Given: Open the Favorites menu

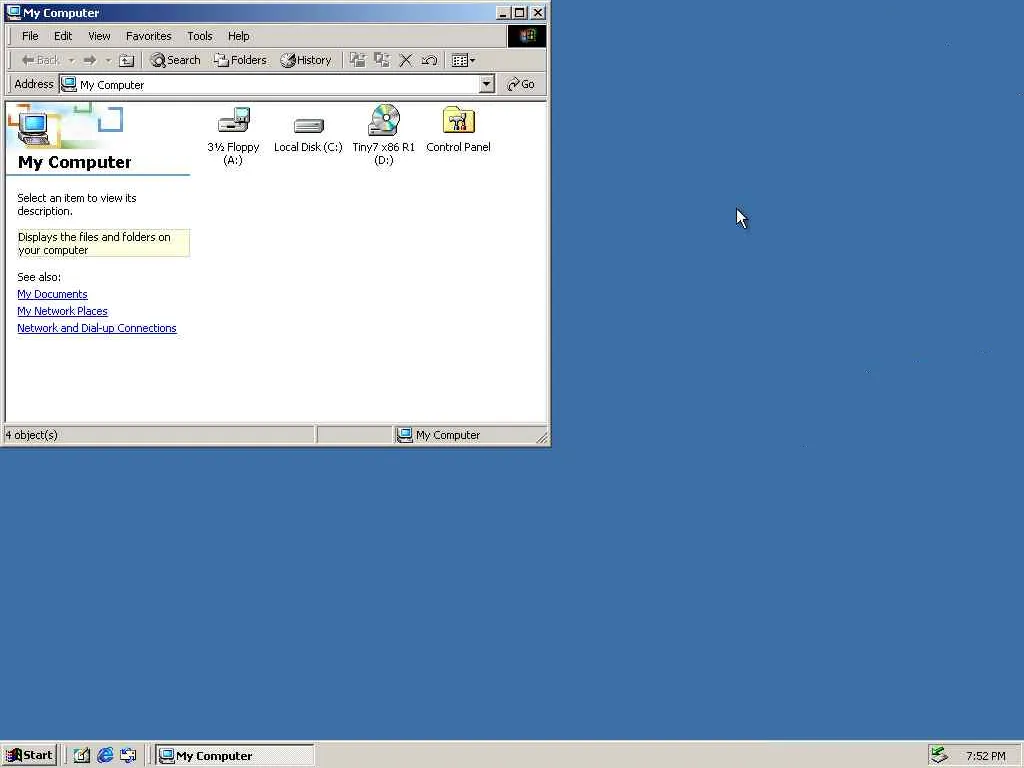Looking at the screenshot, I should click(x=148, y=36).
